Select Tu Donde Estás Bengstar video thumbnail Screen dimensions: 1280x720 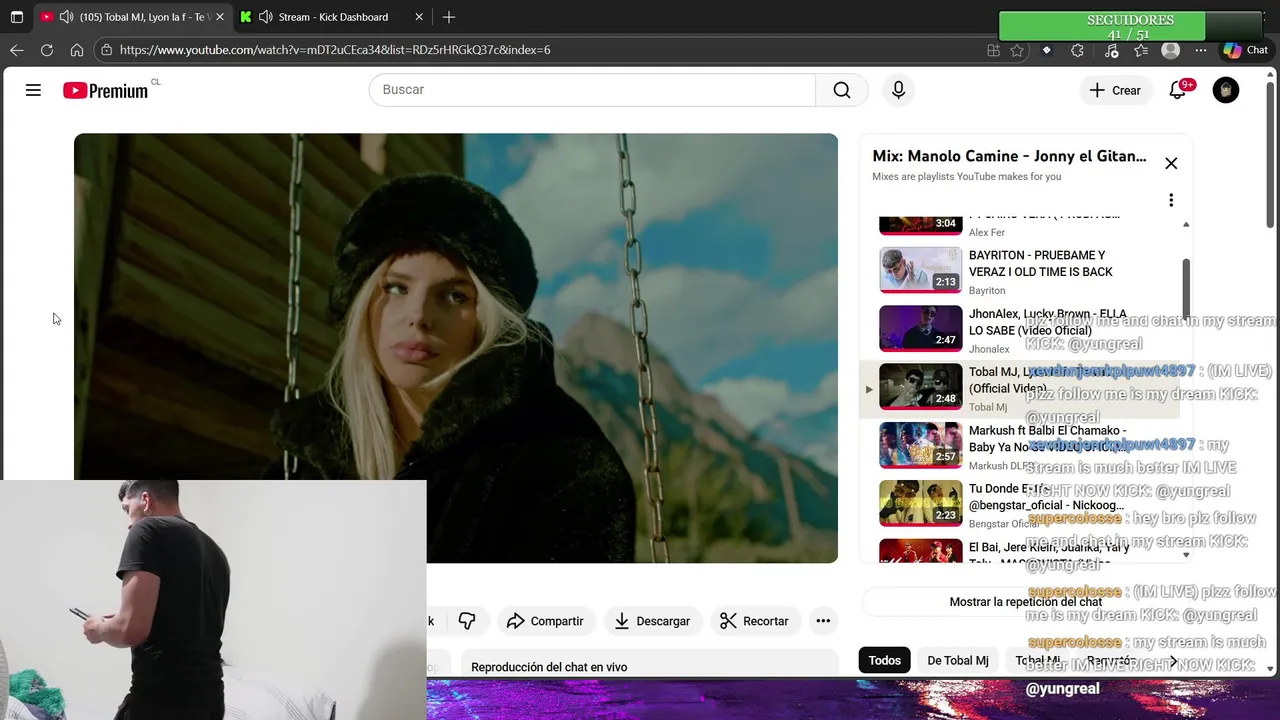click(x=920, y=503)
